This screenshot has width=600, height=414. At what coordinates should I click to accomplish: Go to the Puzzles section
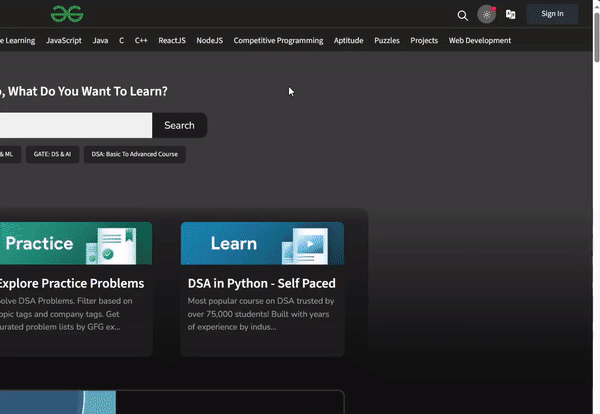click(x=387, y=41)
